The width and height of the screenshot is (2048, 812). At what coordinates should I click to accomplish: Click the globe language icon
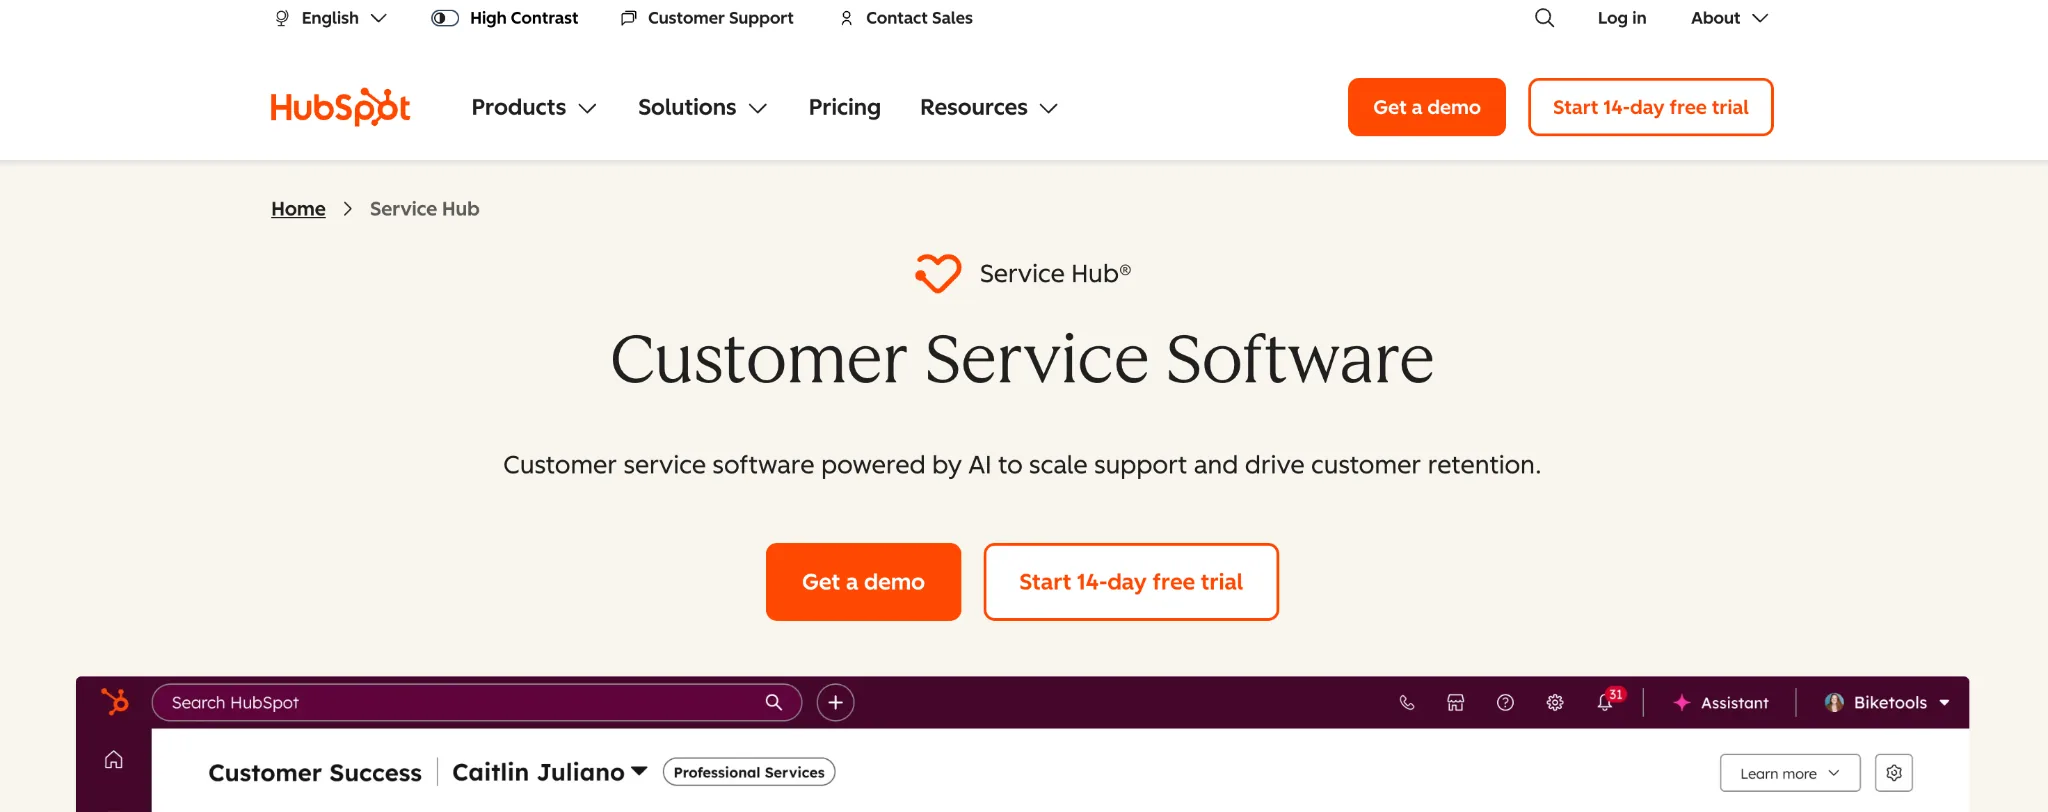(282, 18)
